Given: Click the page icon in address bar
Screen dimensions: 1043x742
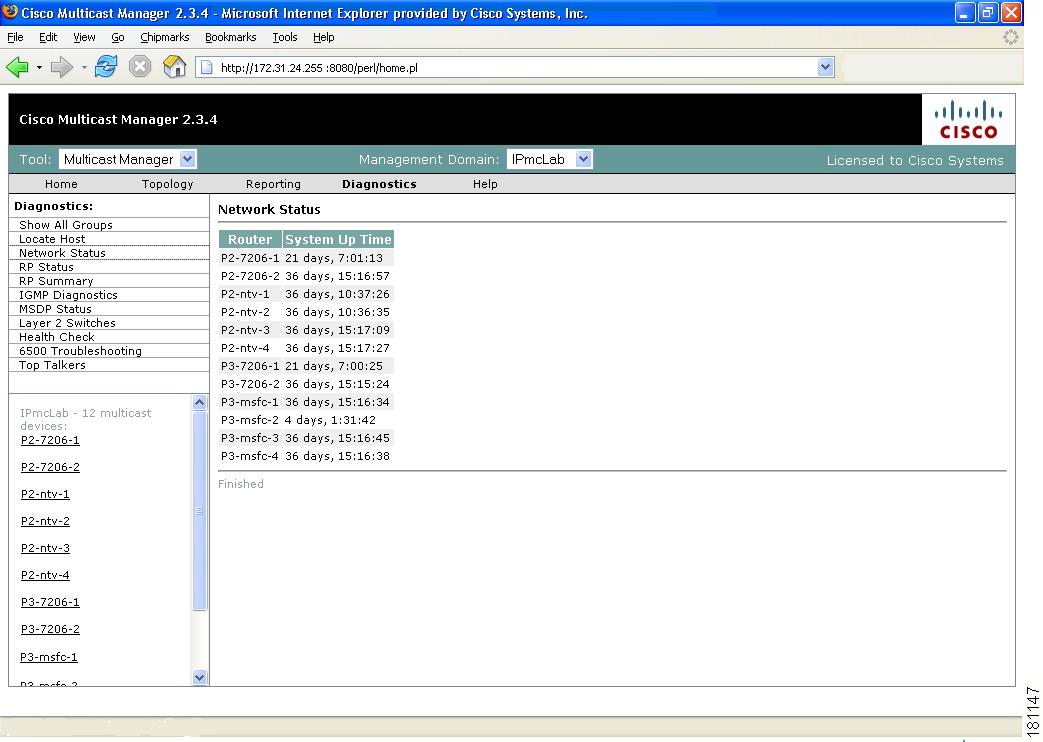Looking at the screenshot, I should (x=207, y=67).
